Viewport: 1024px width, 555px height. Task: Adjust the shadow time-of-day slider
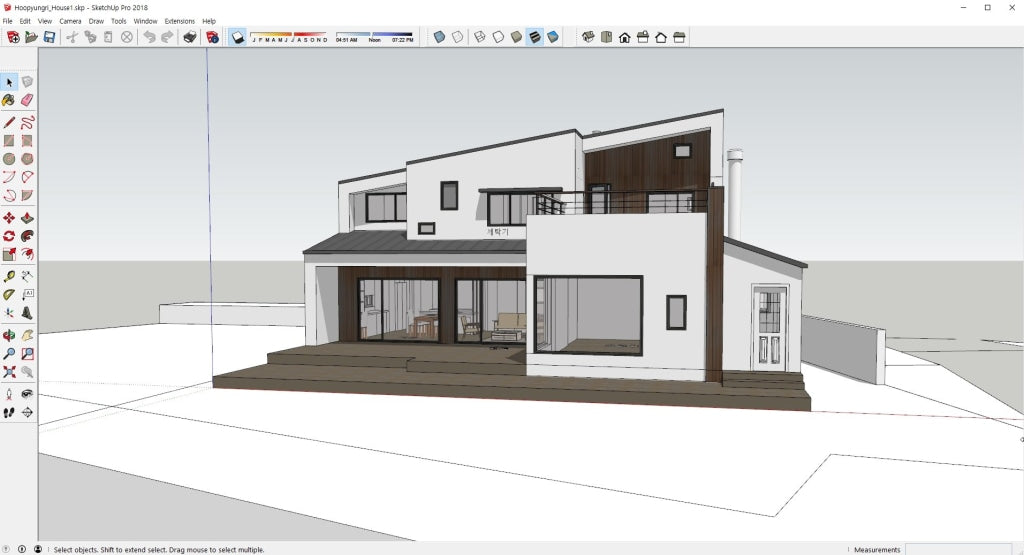click(x=374, y=37)
